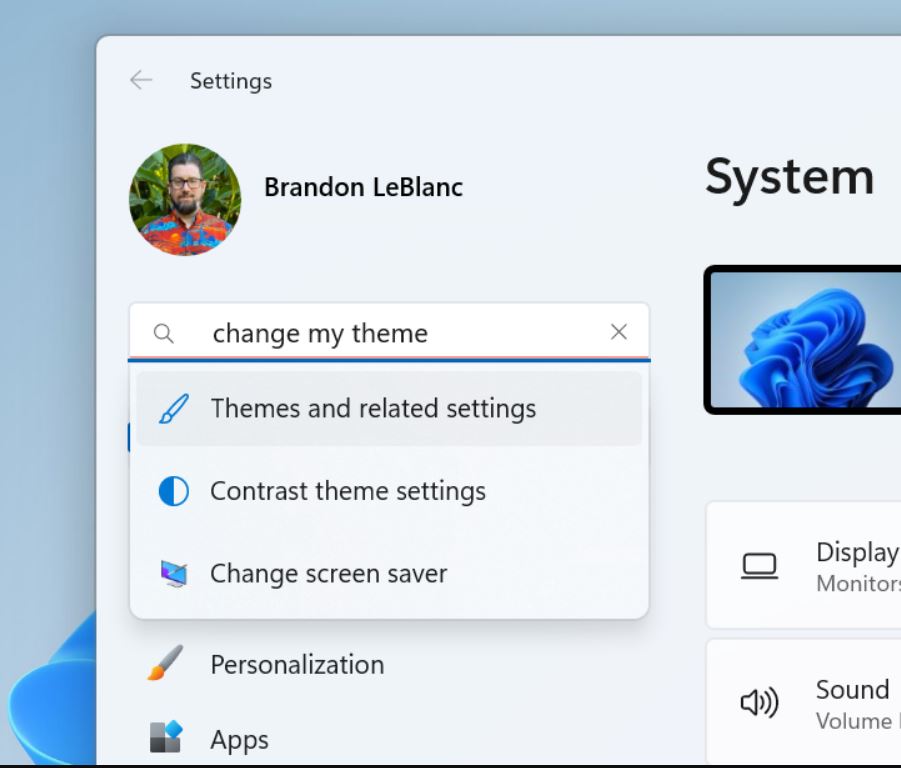Go to the Personalization section label

click(x=297, y=665)
